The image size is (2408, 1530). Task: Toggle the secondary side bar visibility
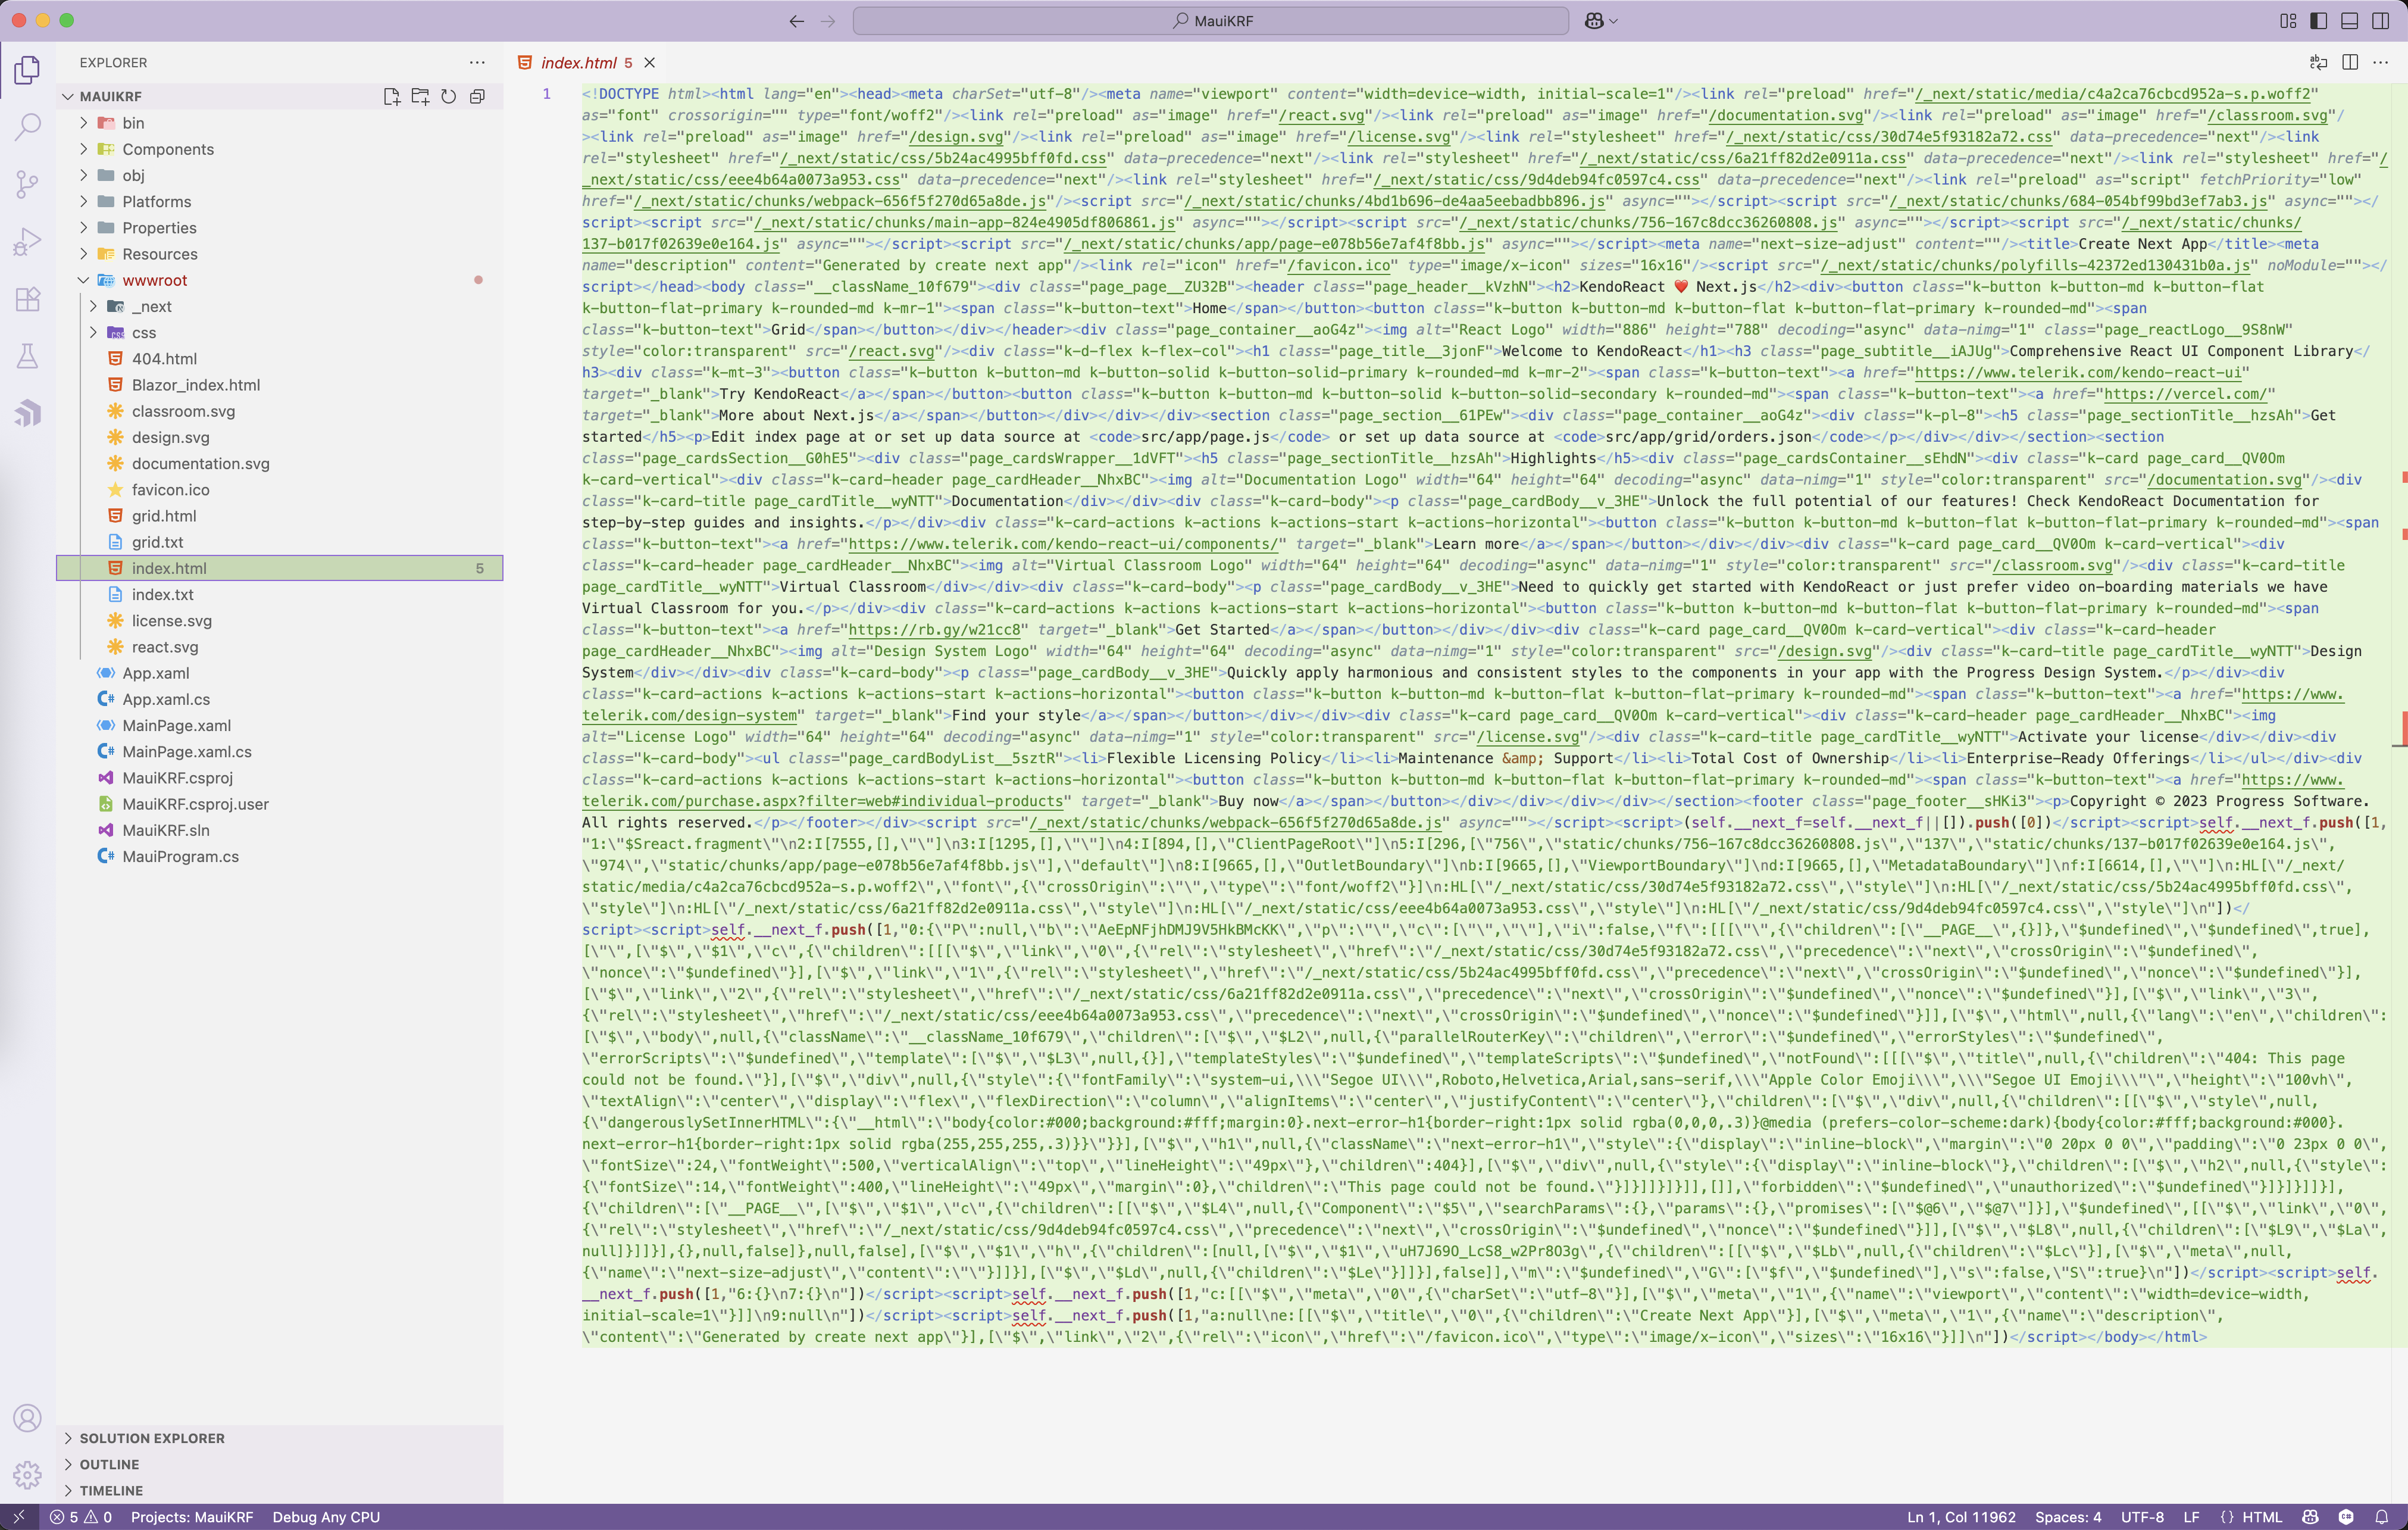(2381, 20)
